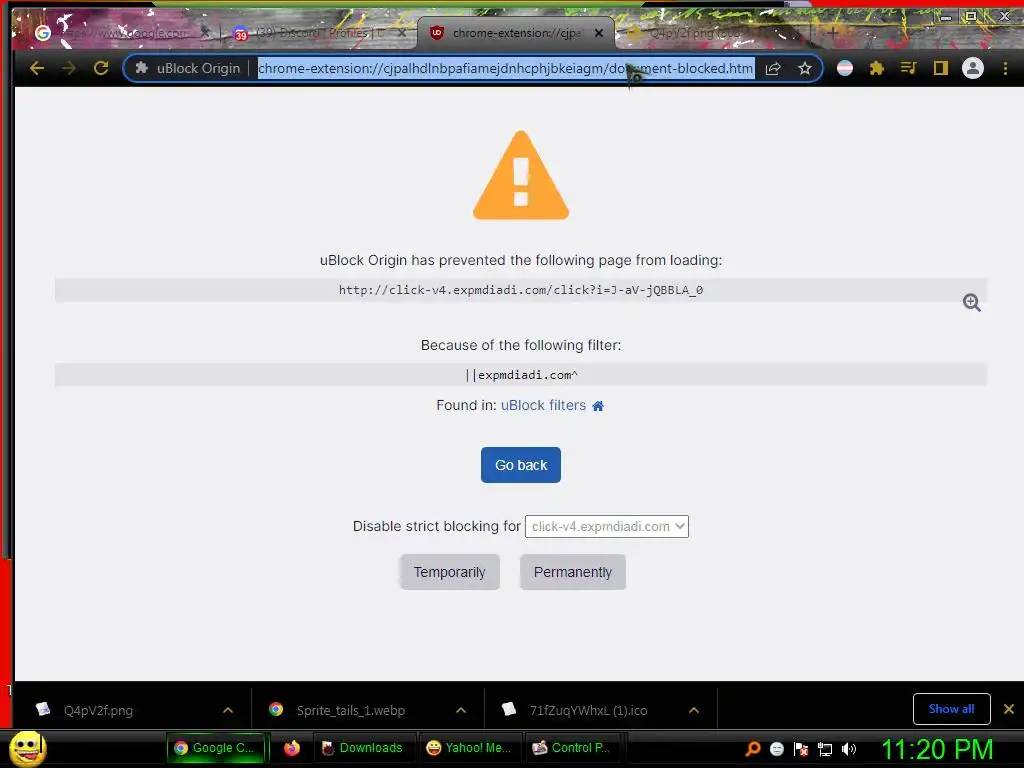This screenshot has width=1024, height=768.
Task: Disable strict blocking Temporarily
Action: pyautogui.click(x=449, y=572)
